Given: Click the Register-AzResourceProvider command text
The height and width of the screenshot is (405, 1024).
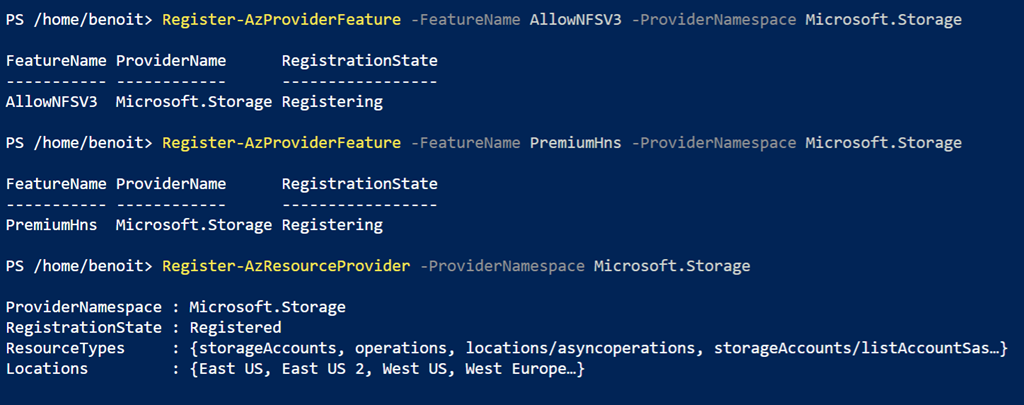Looking at the screenshot, I should tap(285, 266).
